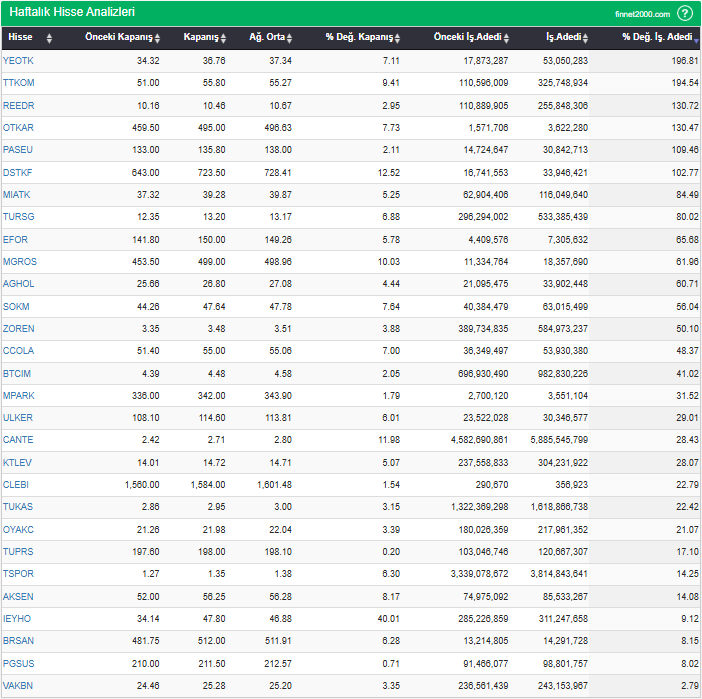This screenshot has height=699, width=702.
Task: Sort table using Önceki Kapanış arrows
Action: coord(158,38)
